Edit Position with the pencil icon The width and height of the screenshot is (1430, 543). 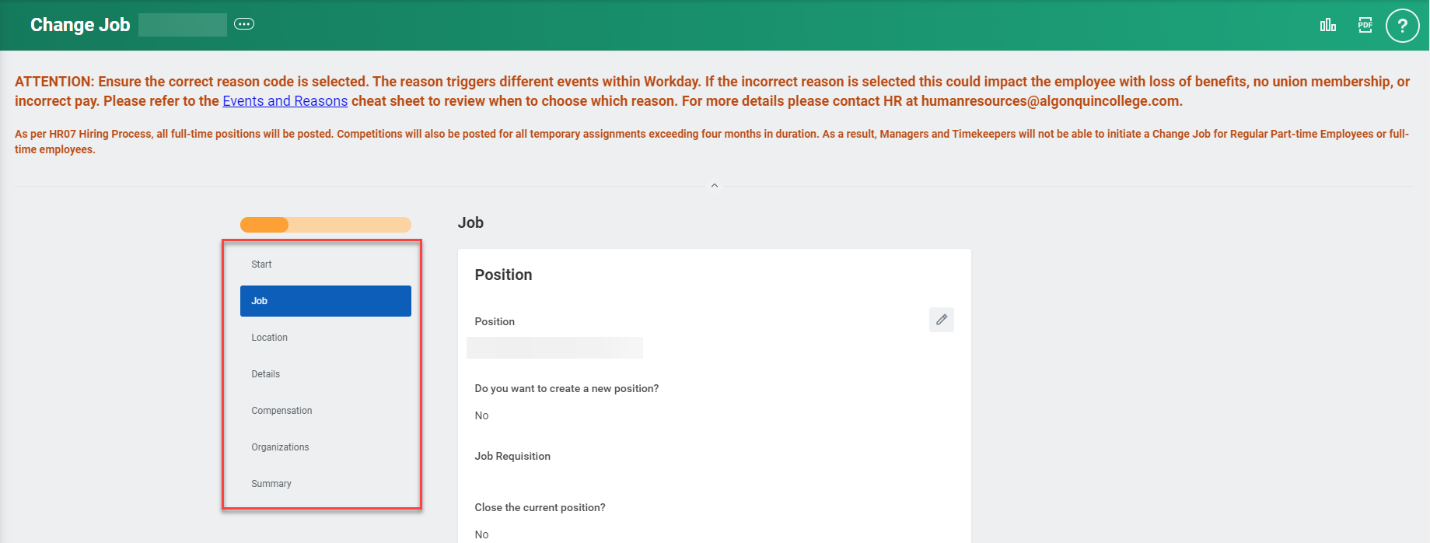(x=941, y=319)
